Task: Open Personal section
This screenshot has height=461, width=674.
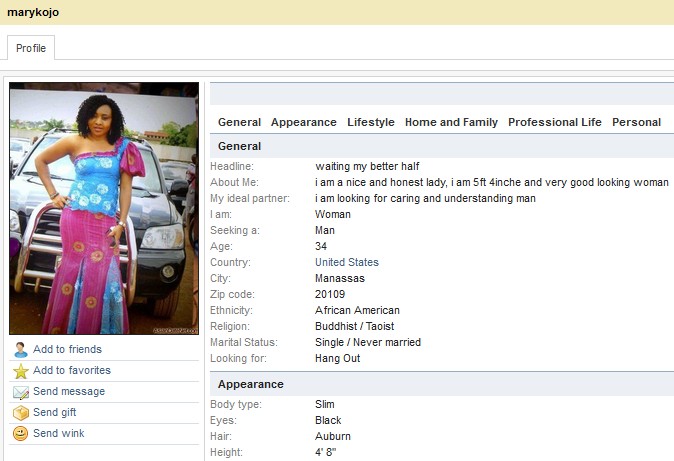Action: [x=637, y=122]
